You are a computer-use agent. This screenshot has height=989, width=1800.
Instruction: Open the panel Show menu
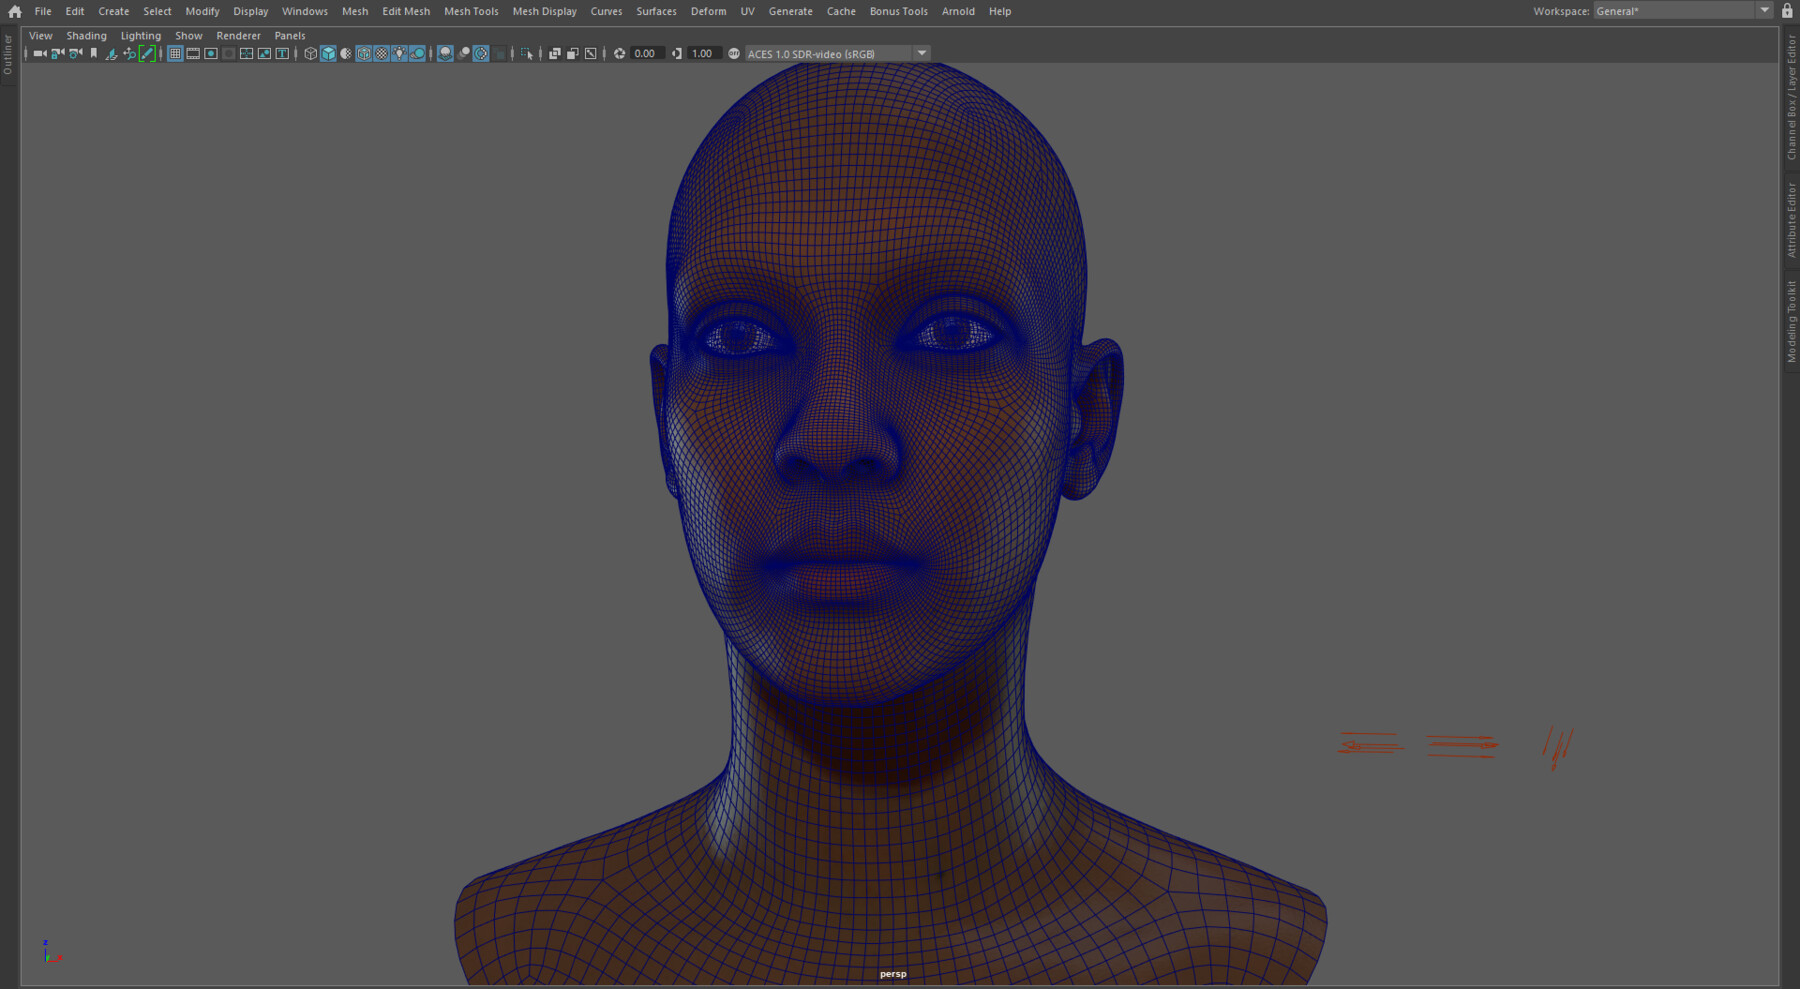(188, 35)
